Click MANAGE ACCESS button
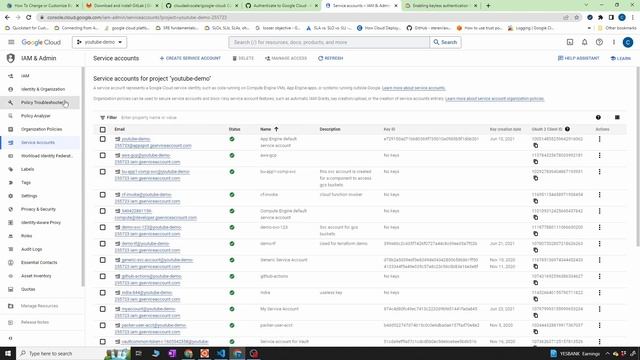The image size is (640, 360). click(x=286, y=58)
